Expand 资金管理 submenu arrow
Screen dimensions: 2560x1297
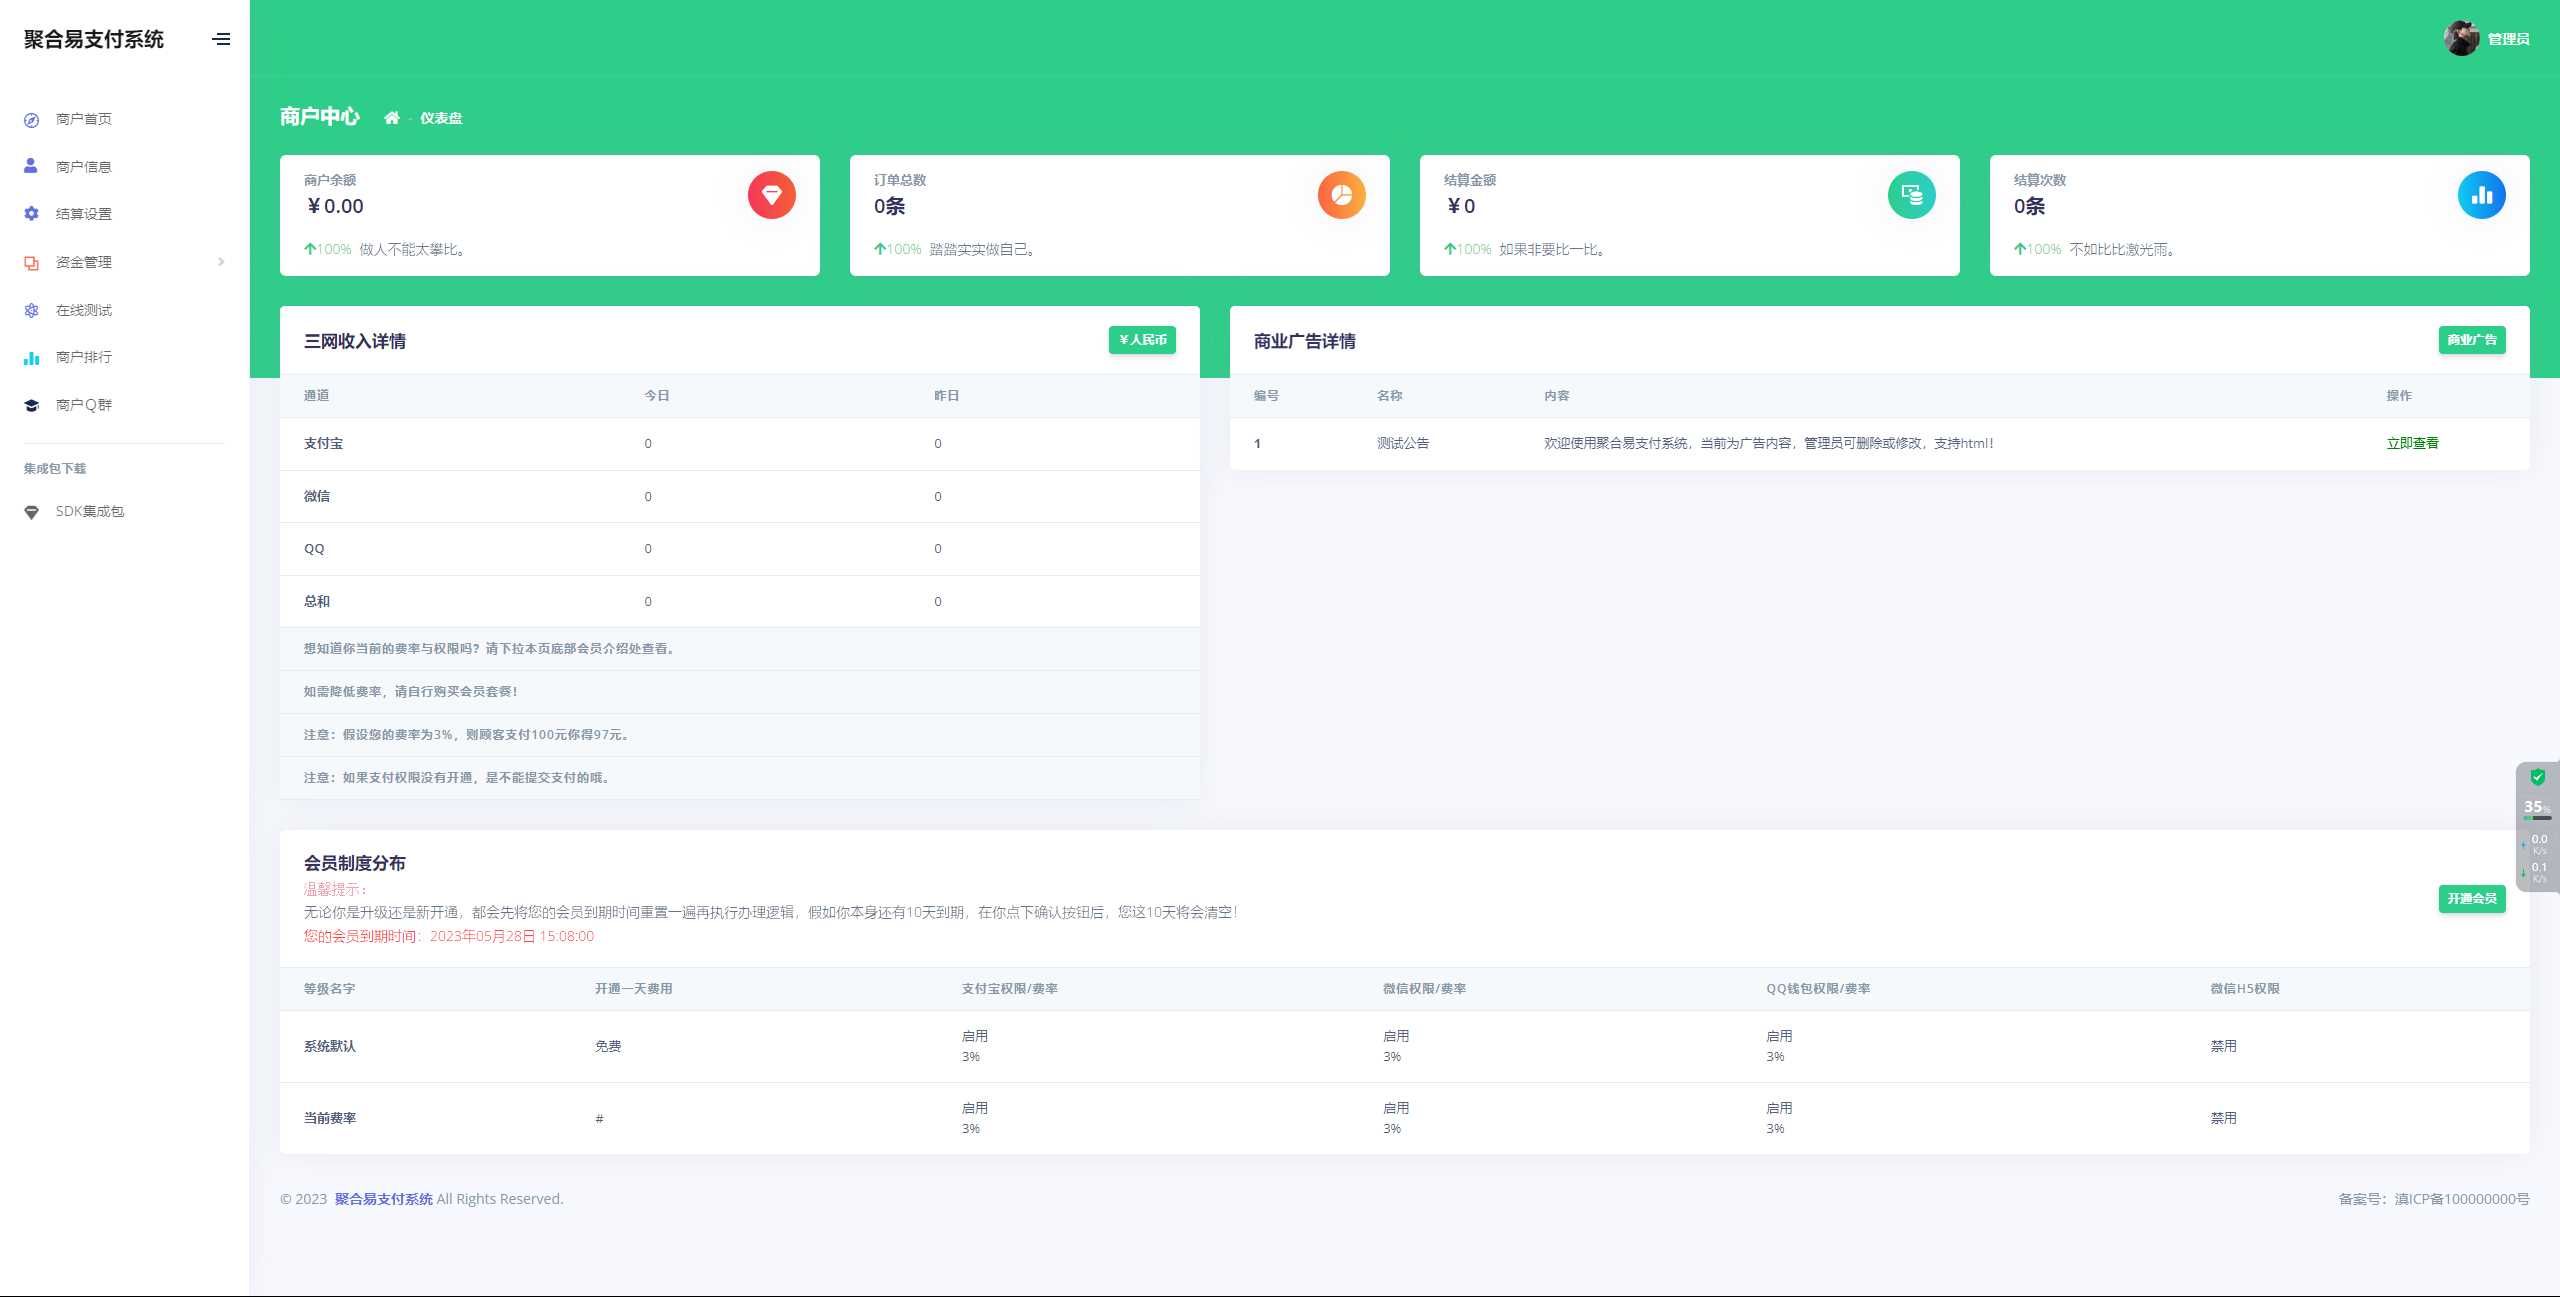click(x=220, y=261)
